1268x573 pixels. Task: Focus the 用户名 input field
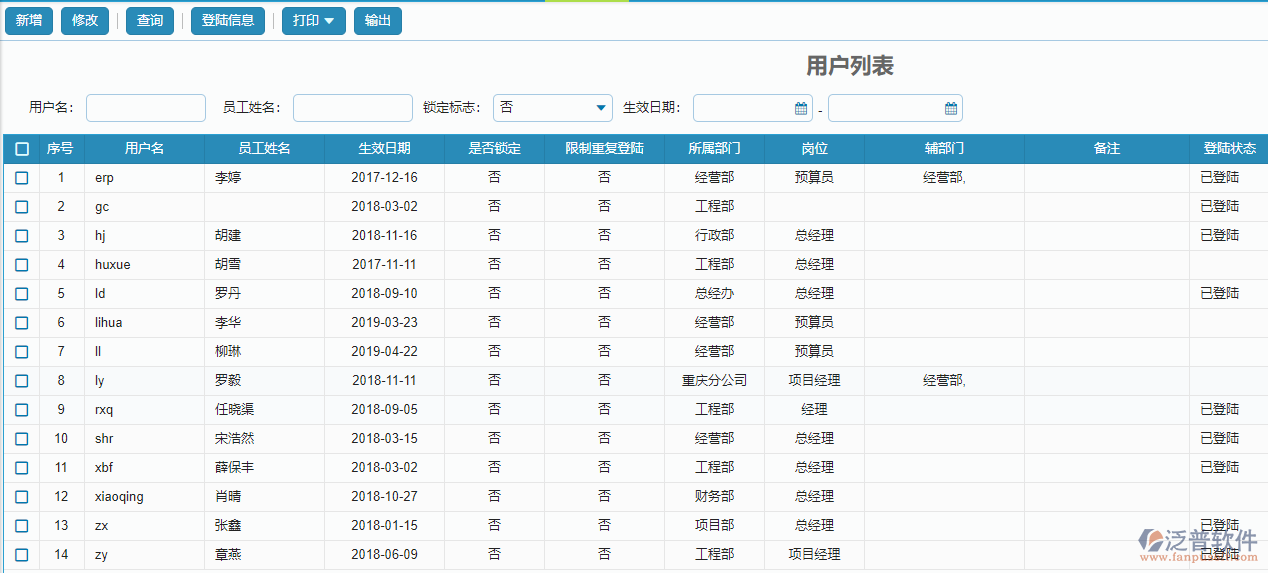click(146, 108)
